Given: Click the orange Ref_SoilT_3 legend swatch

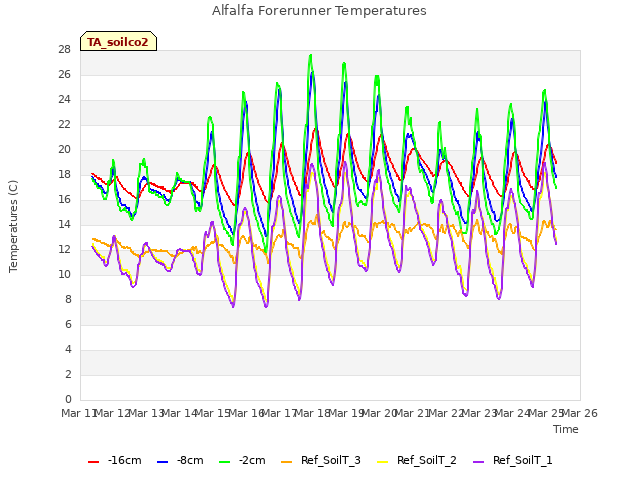Looking at the screenshot, I should point(287,462).
